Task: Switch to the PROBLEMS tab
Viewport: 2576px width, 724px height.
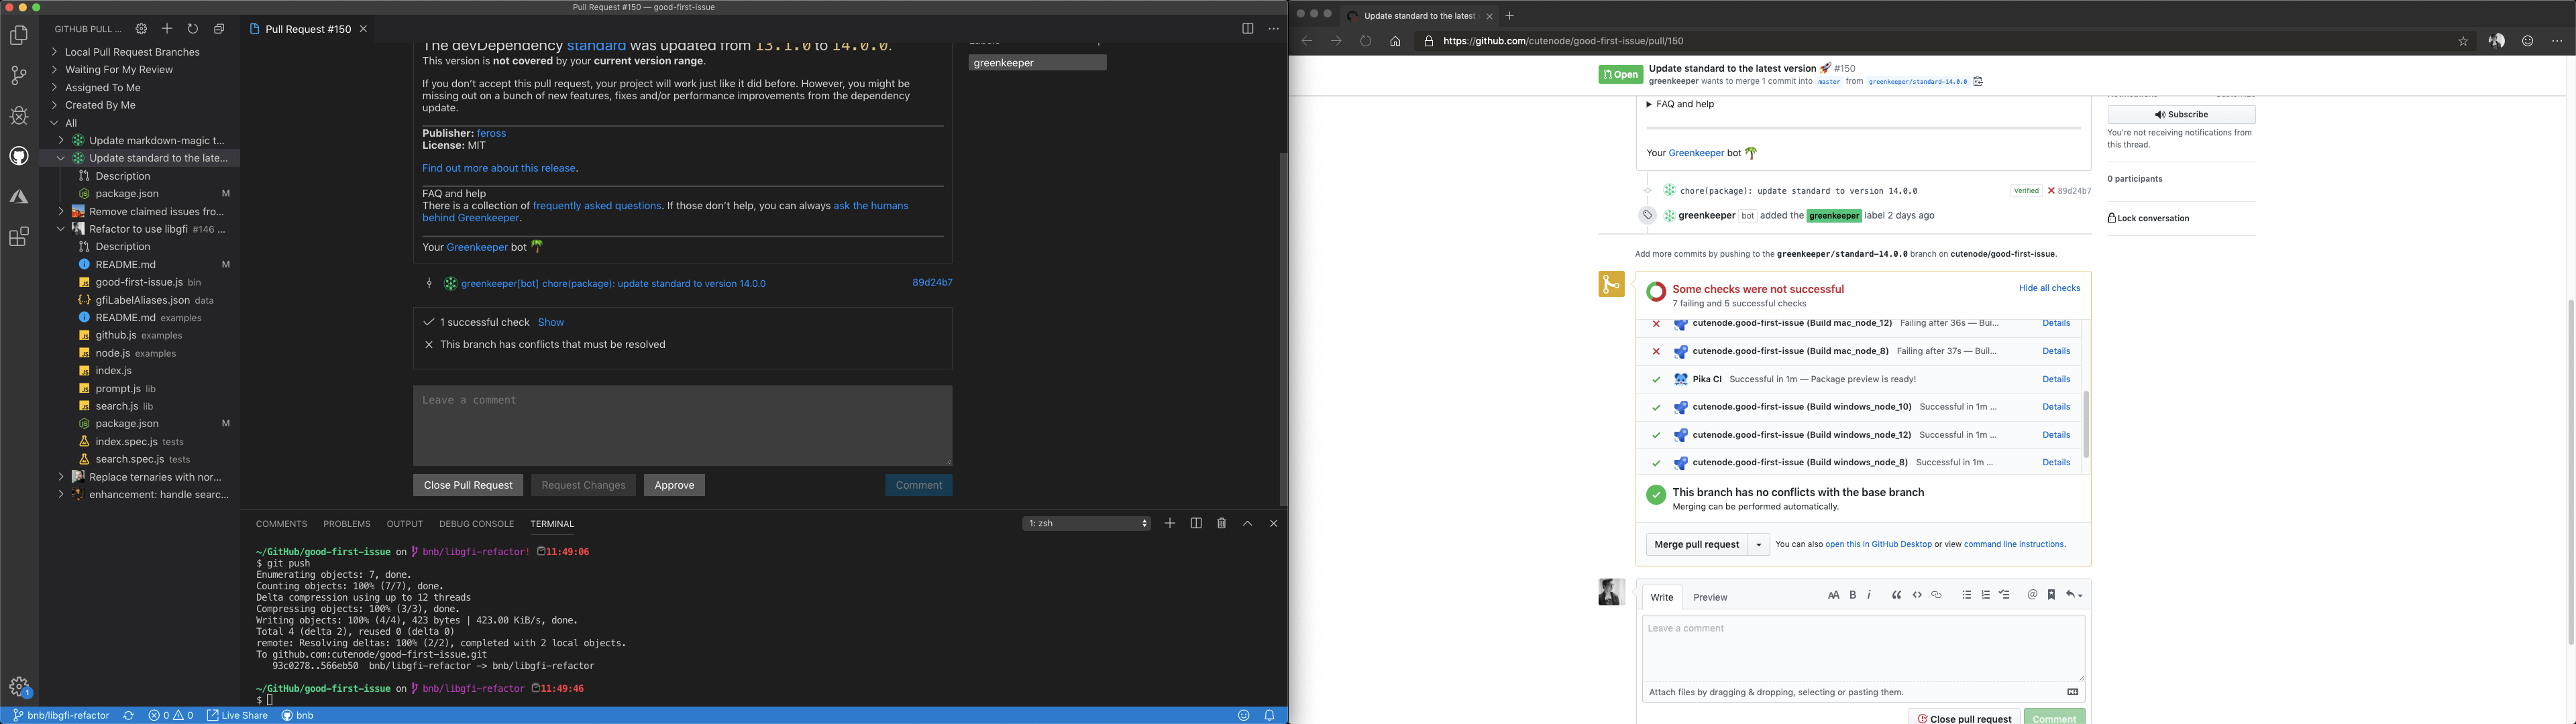Action: [x=346, y=523]
